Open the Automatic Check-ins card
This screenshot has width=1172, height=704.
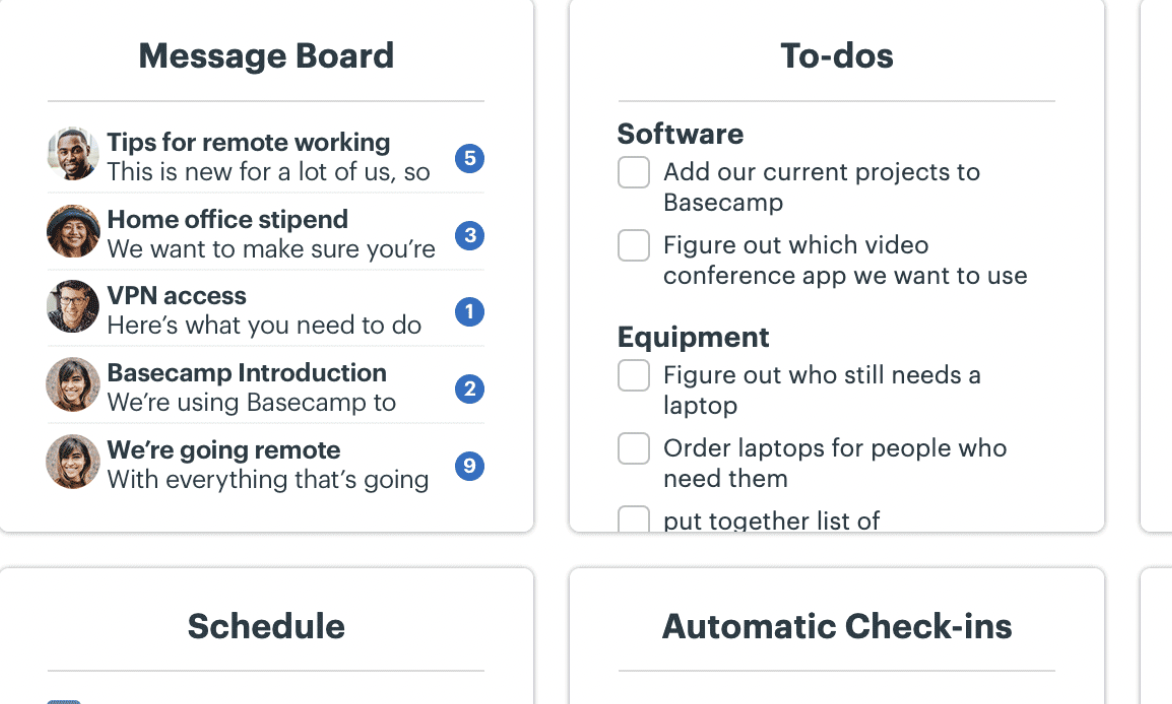pos(836,626)
